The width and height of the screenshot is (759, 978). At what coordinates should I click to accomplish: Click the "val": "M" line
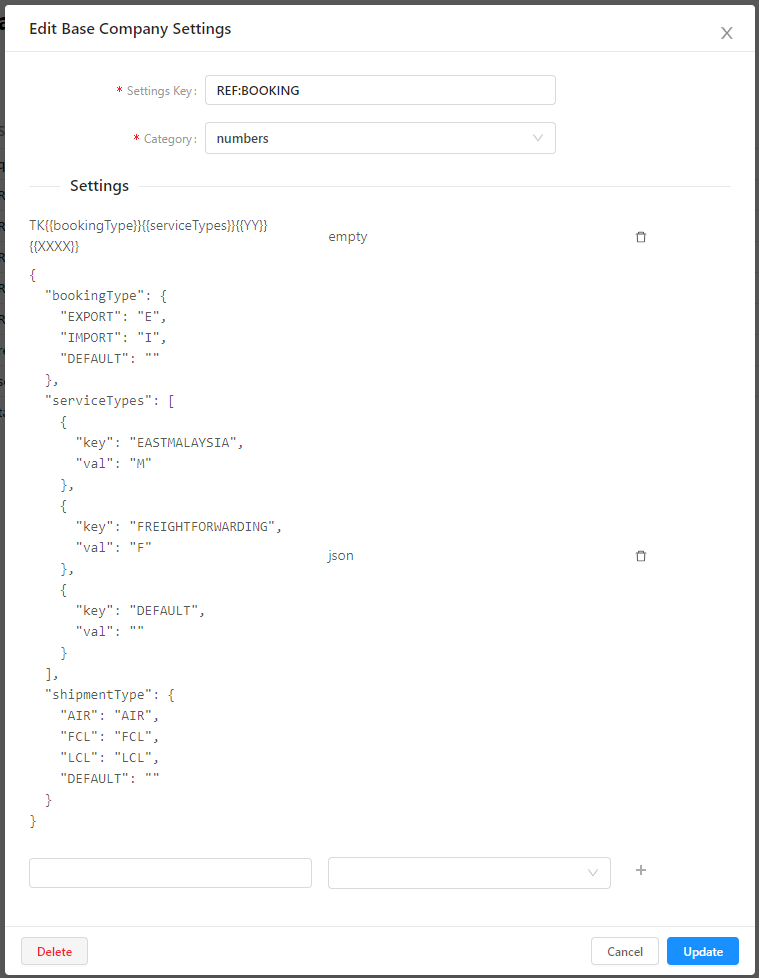tap(114, 463)
